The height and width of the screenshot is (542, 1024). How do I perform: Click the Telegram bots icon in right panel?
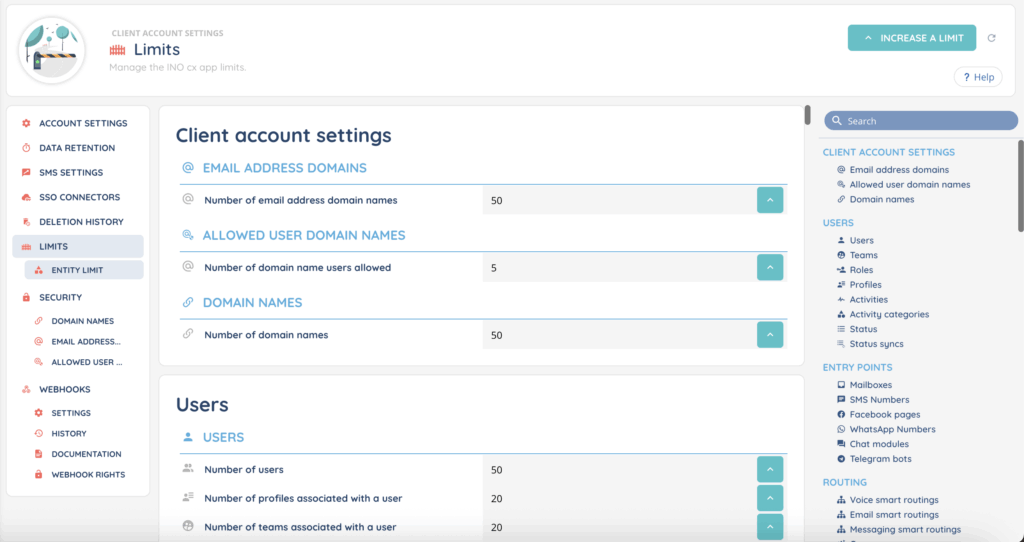pyautogui.click(x=841, y=459)
